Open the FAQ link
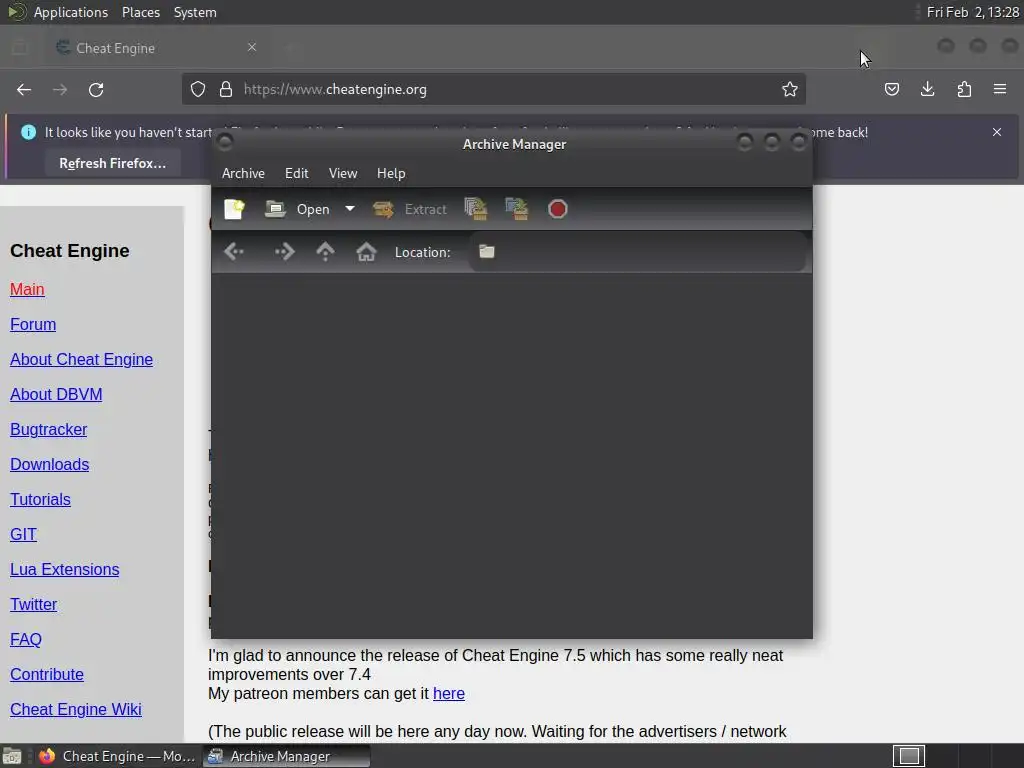Viewport: 1024px width, 768px height. tap(26, 639)
